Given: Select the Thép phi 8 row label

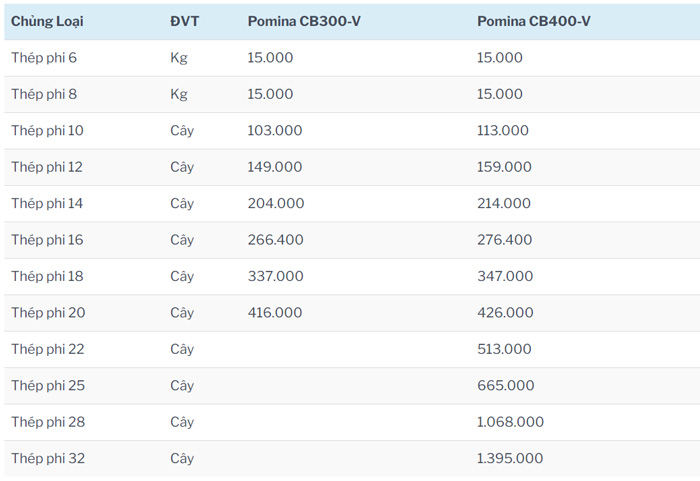Looking at the screenshot, I should [x=44, y=94].
